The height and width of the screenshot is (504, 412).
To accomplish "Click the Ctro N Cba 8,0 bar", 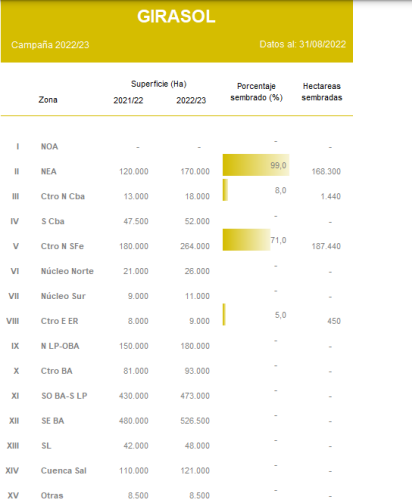I will [x=225, y=190].
